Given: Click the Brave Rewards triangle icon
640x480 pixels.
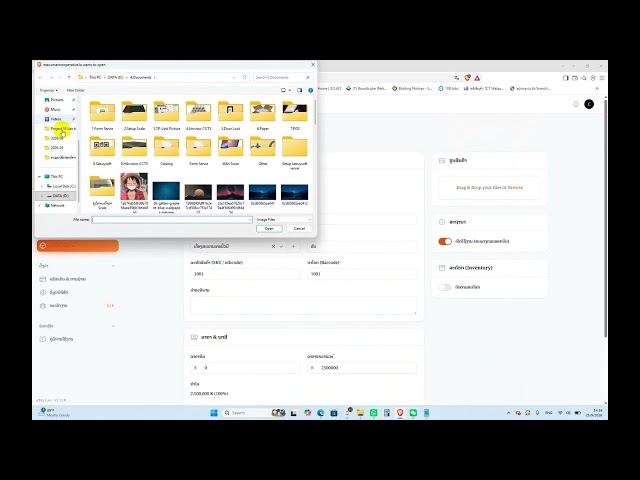Looking at the screenshot, I should [477, 78].
